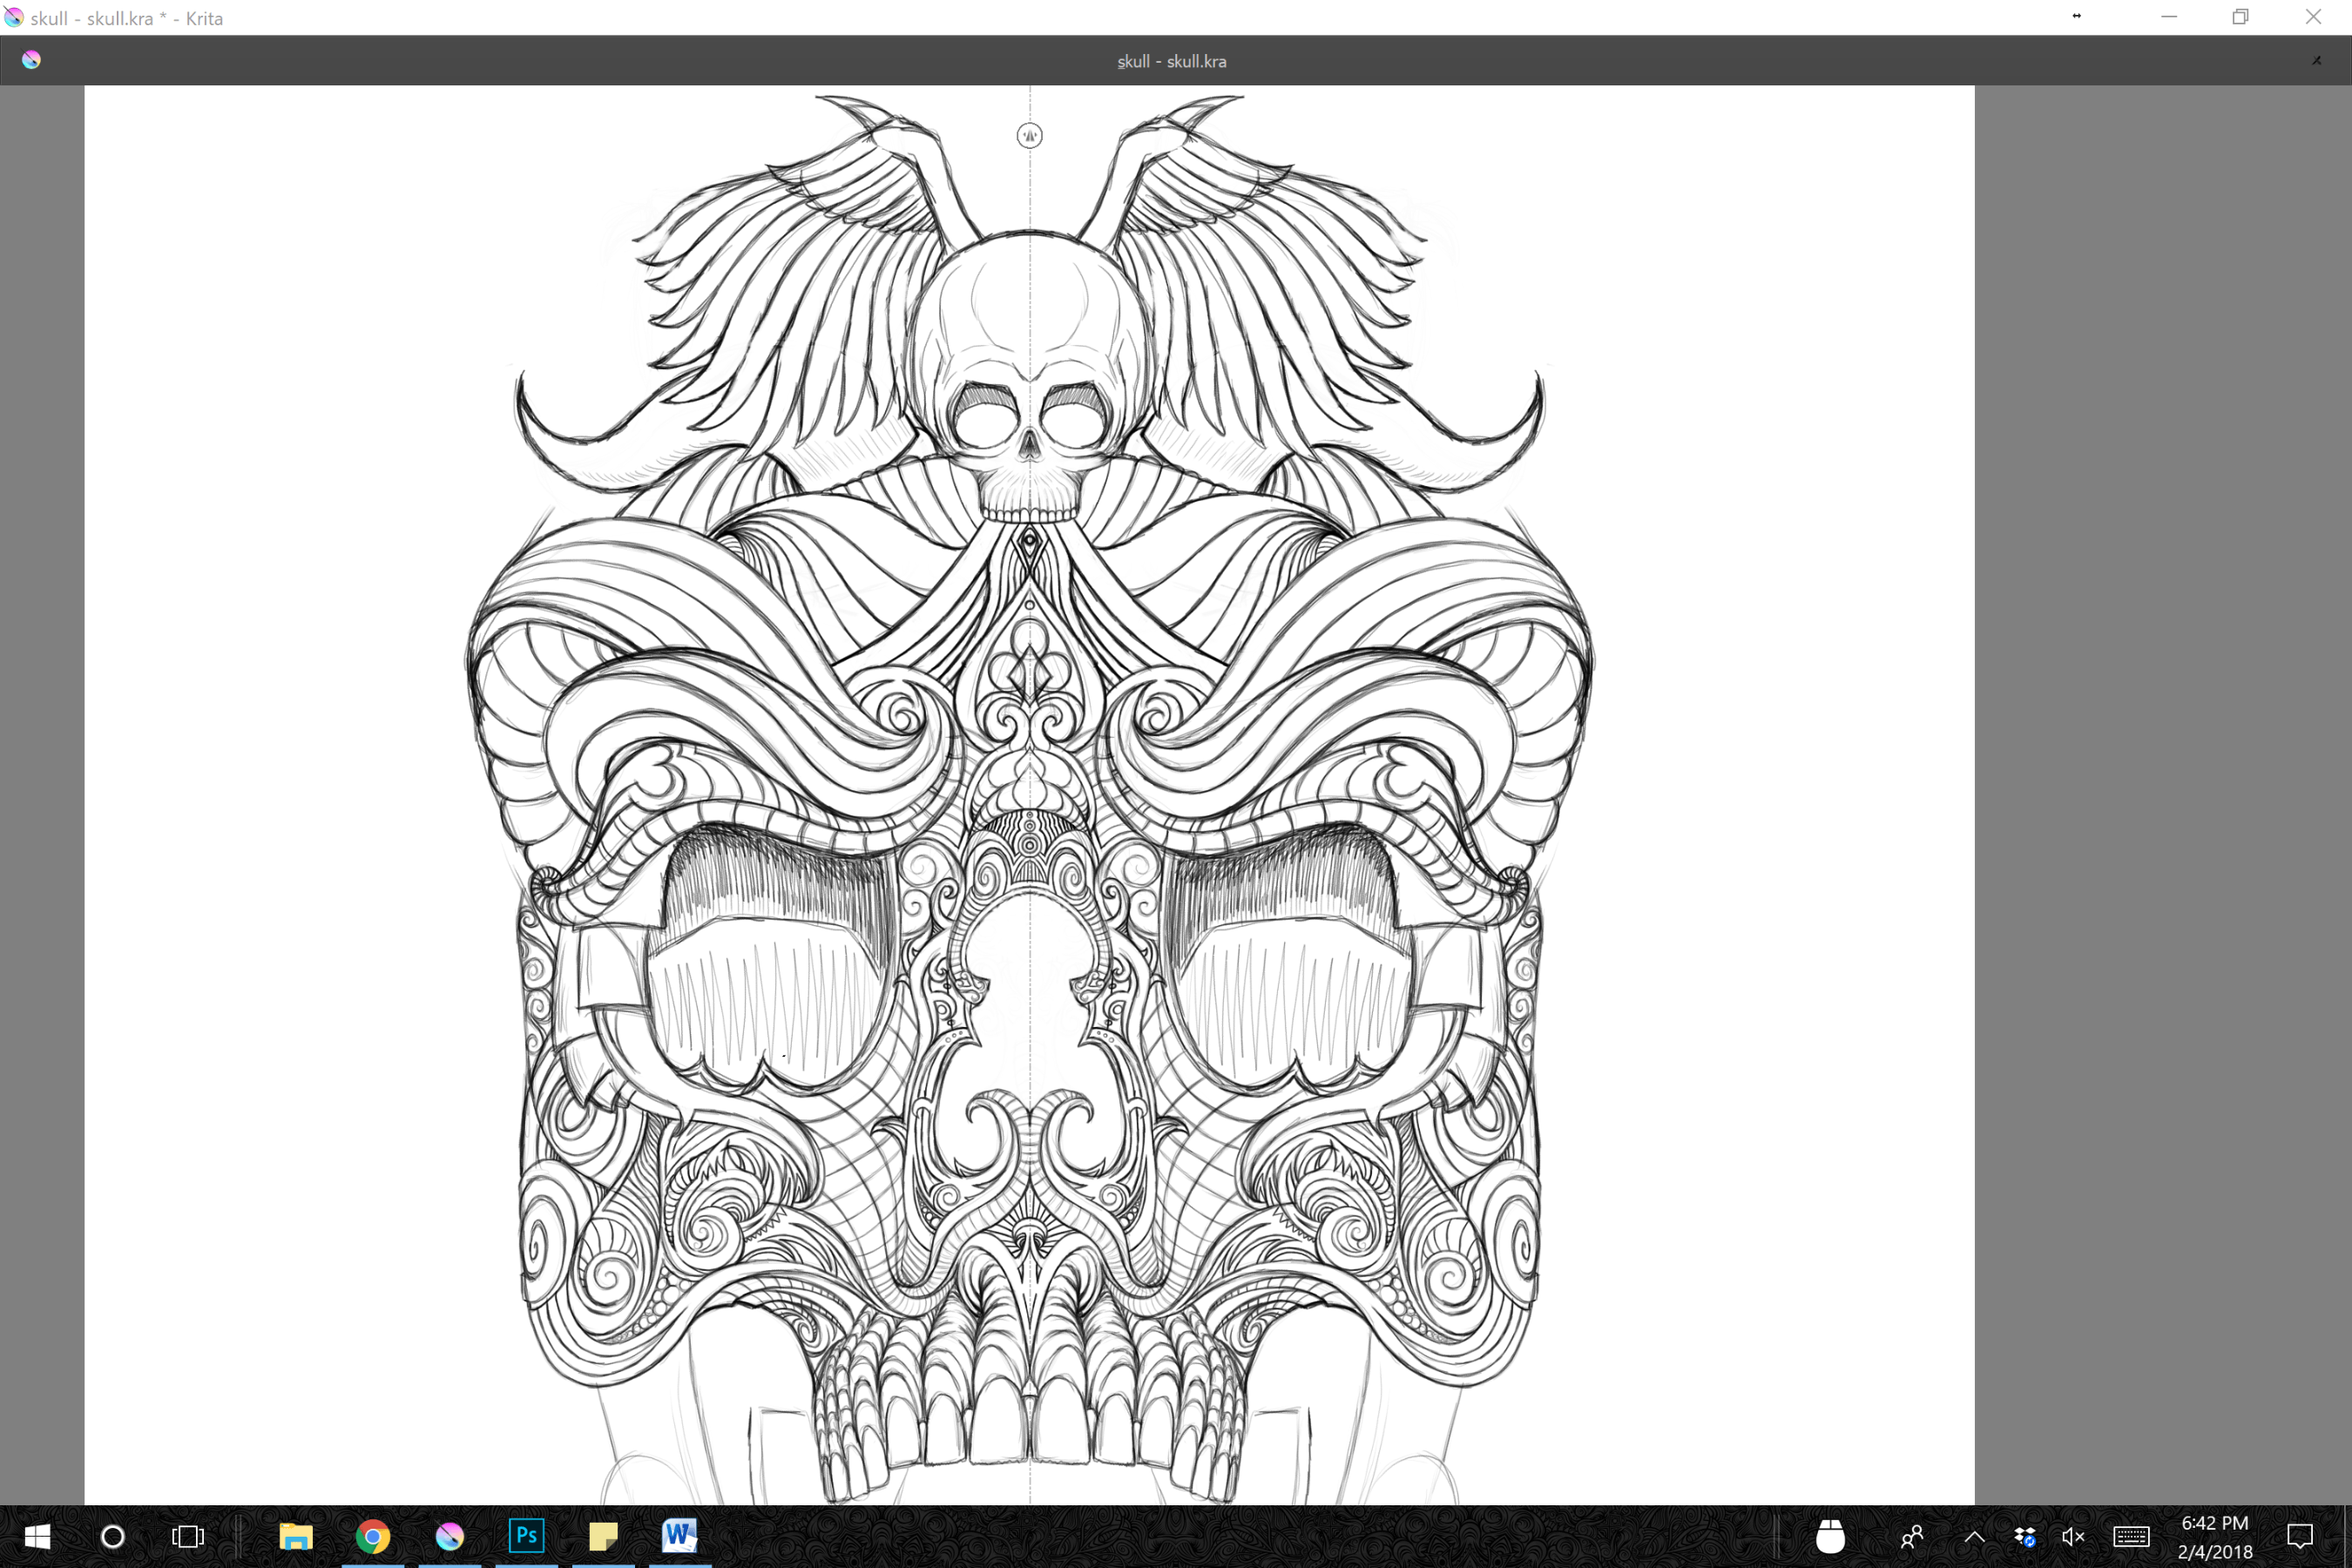This screenshot has height=1568, width=2352.
Task: Switch to Microsoft Word in taskbar
Action: click(680, 1536)
